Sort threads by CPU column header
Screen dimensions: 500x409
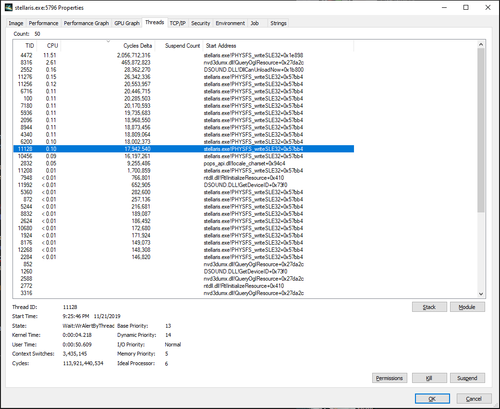pyautogui.click(x=49, y=46)
